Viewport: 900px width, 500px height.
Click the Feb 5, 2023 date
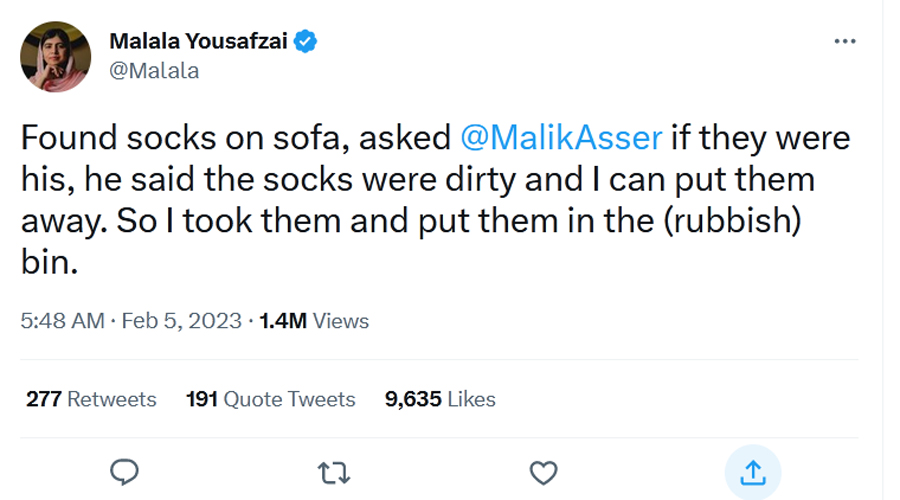coord(184,321)
